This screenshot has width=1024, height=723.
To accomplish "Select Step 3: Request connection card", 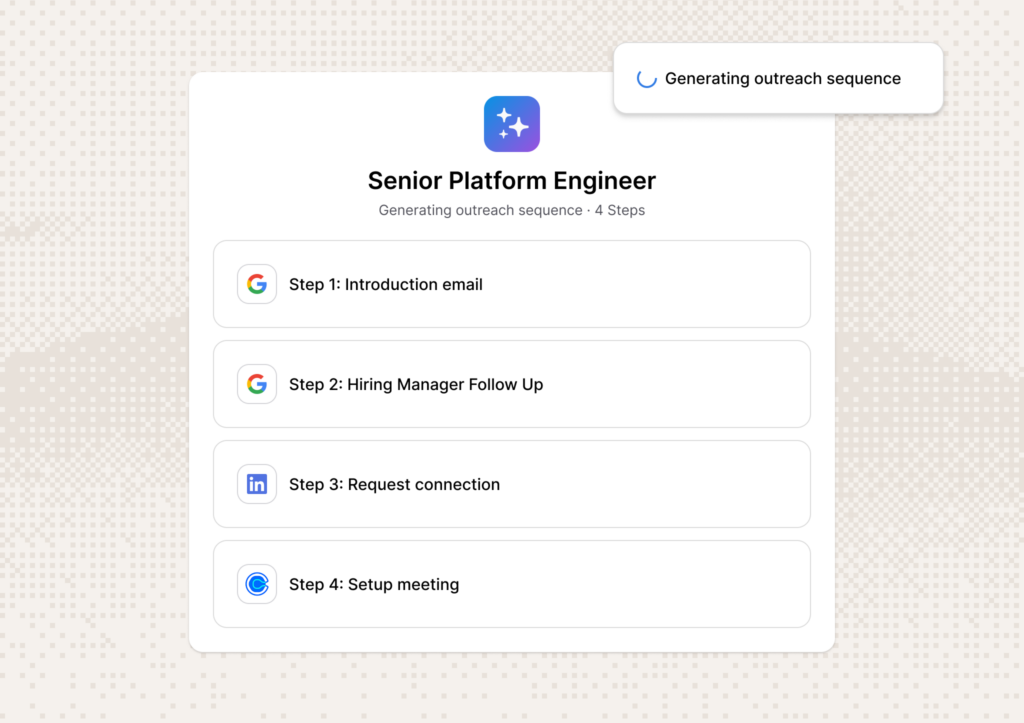I will (x=511, y=484).
